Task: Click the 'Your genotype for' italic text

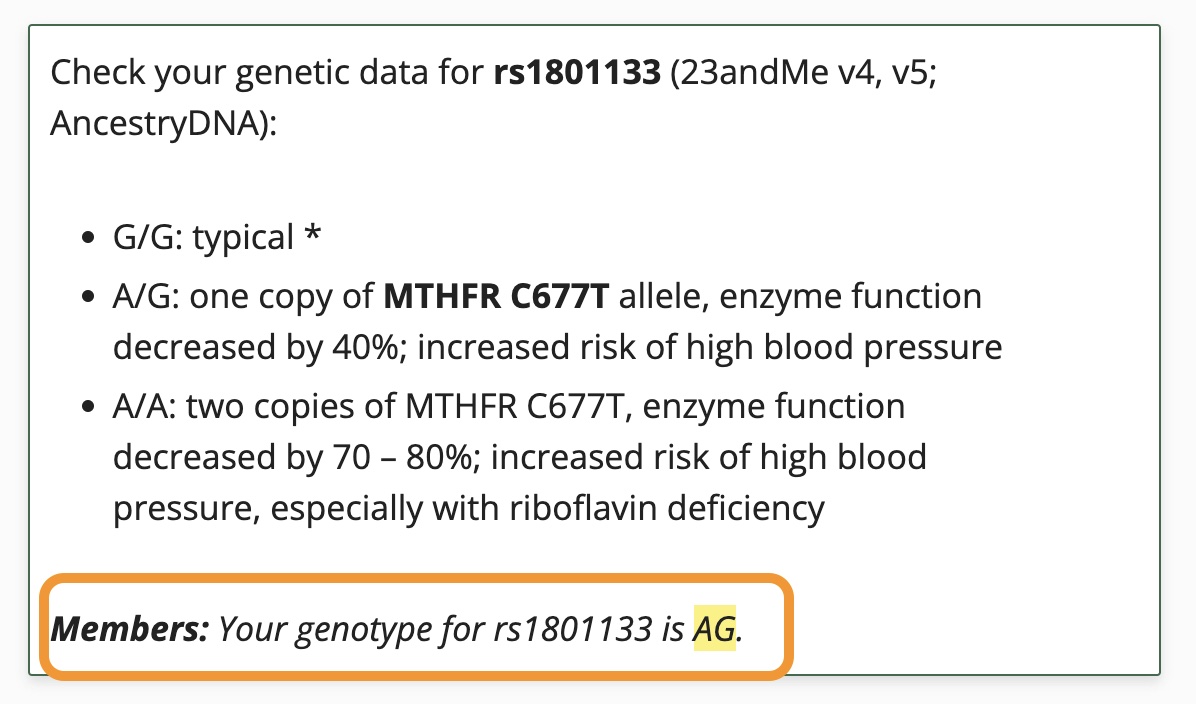Action: click(352, 629)
